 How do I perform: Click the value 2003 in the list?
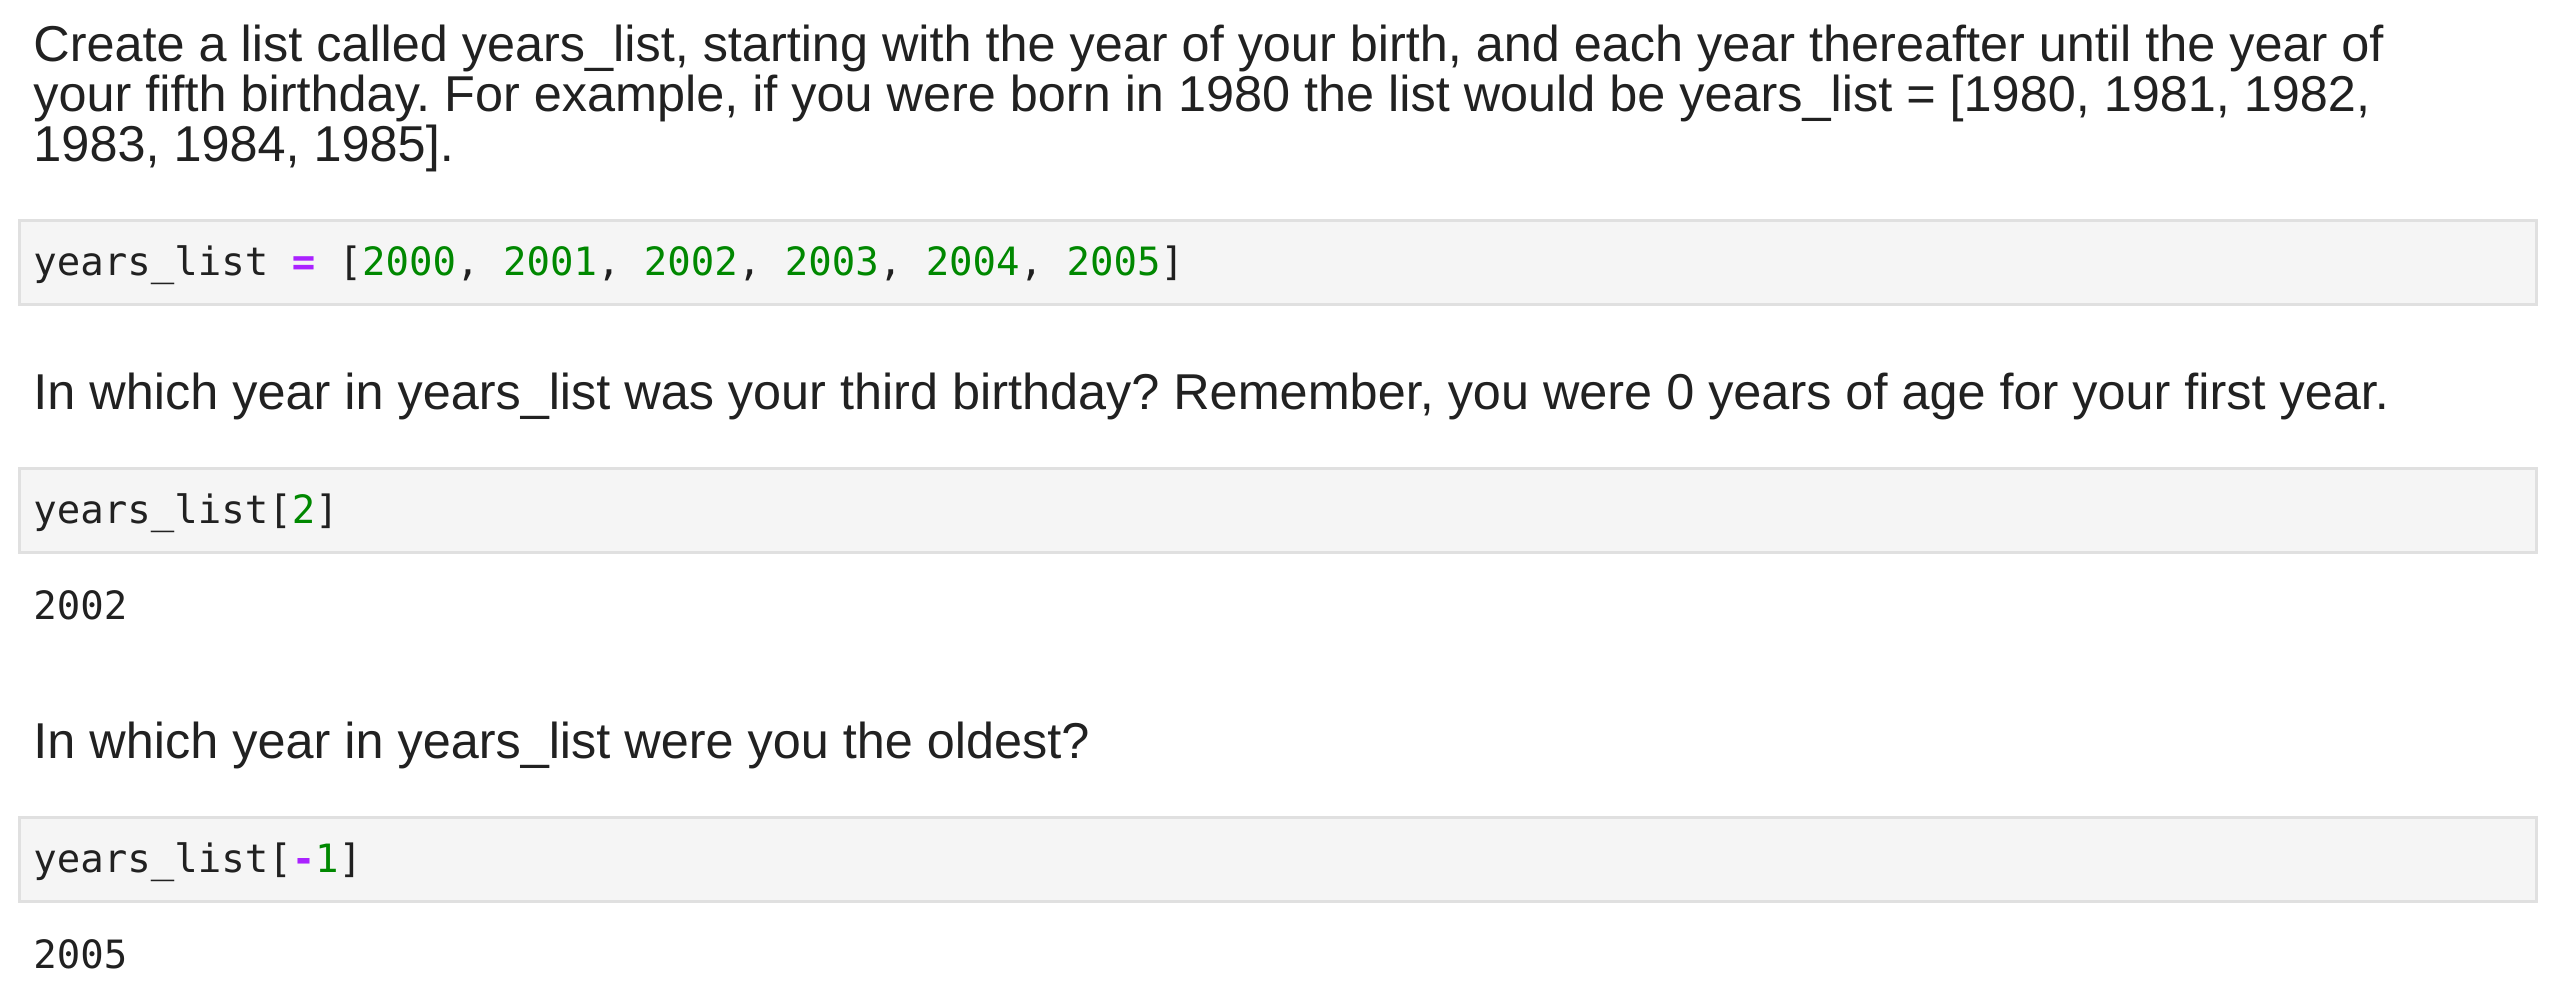coord(832,262)
